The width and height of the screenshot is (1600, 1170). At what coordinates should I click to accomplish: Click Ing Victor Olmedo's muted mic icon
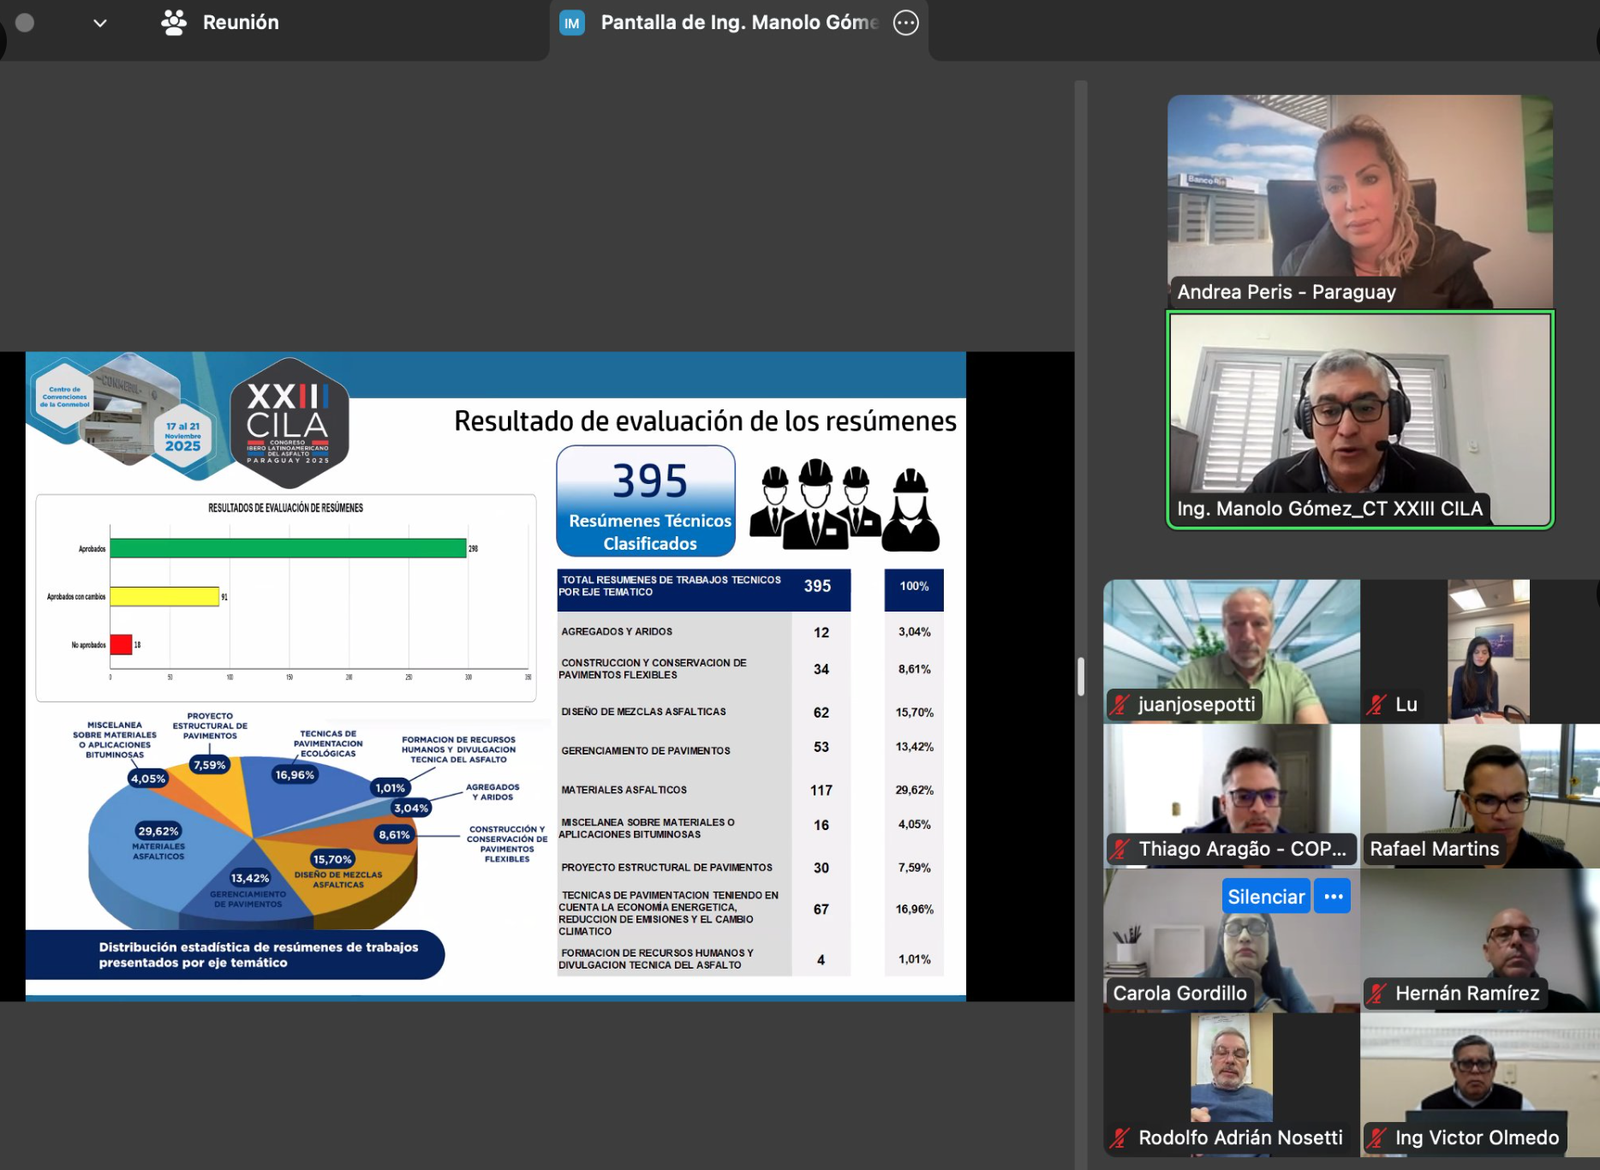click(1378, 1138)
